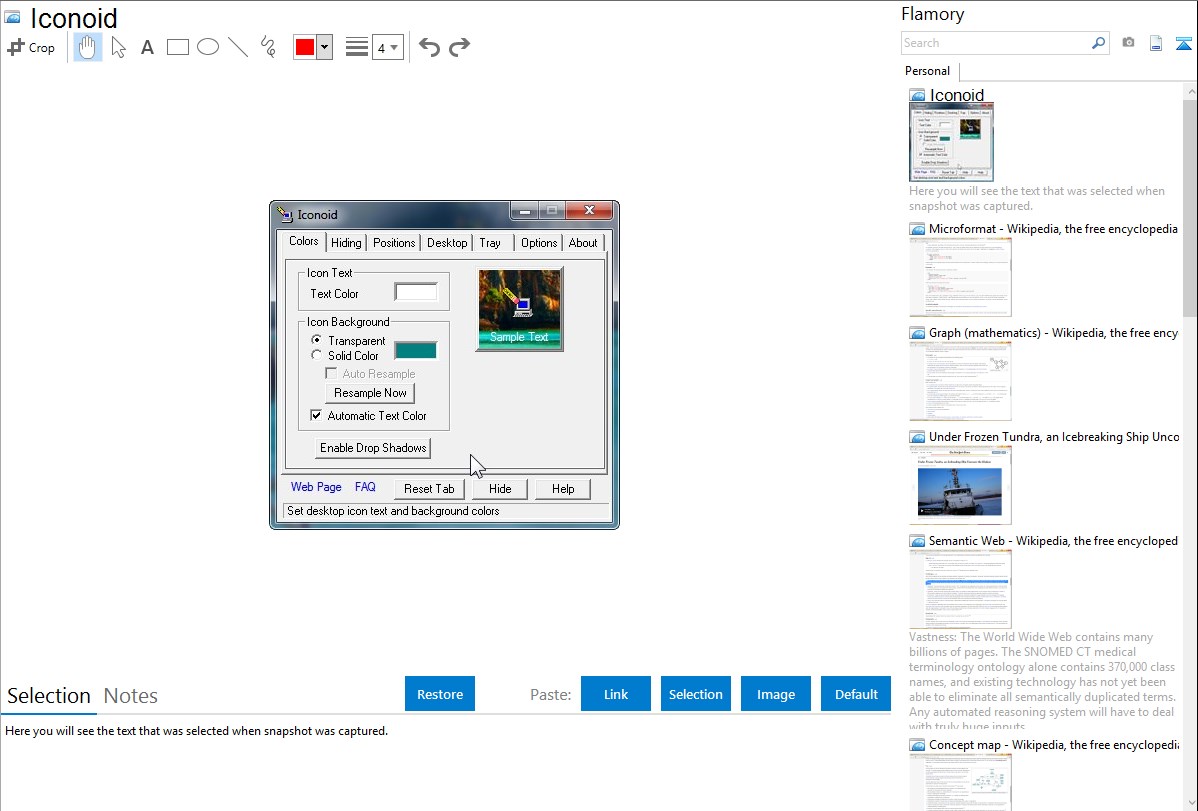
Task: Activate the hand pan tool
Action: [87, 47]
